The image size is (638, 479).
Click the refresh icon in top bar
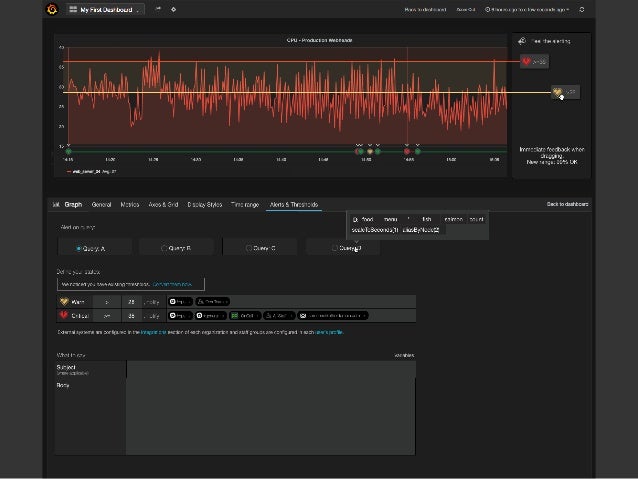coord(582,9)
